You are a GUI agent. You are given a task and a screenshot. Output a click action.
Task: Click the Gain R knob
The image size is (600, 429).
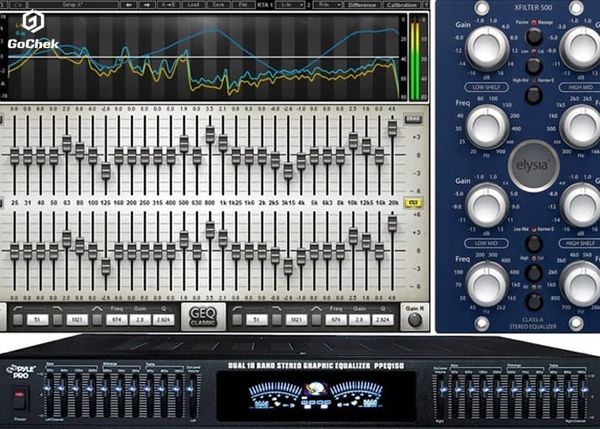point(415,320)
